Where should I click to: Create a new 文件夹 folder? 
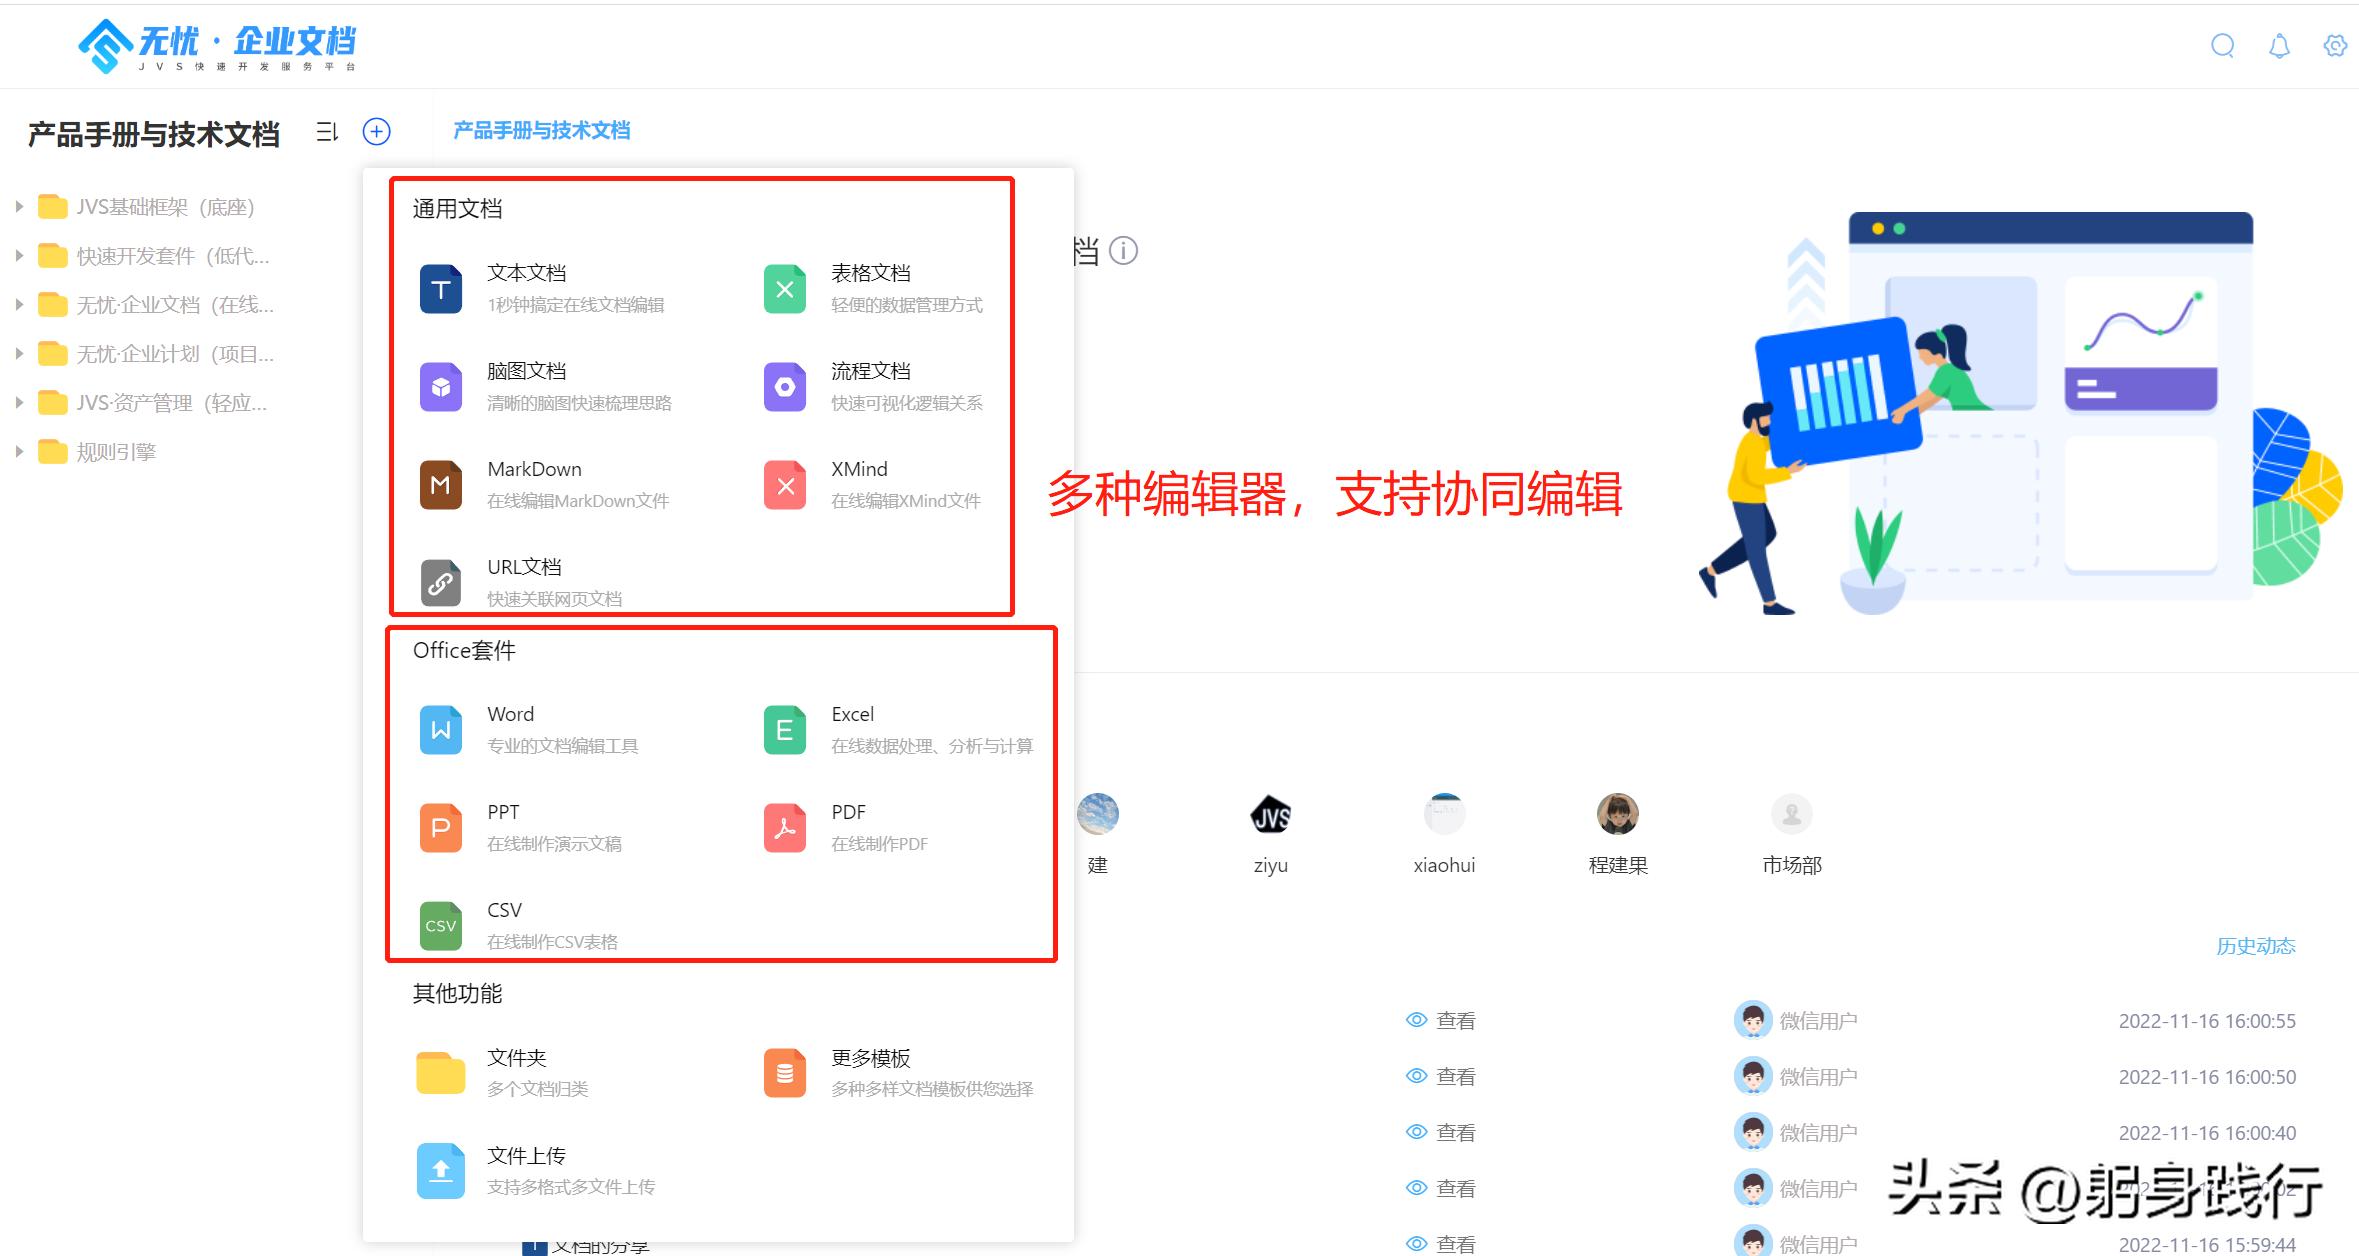pos(503,1072)
